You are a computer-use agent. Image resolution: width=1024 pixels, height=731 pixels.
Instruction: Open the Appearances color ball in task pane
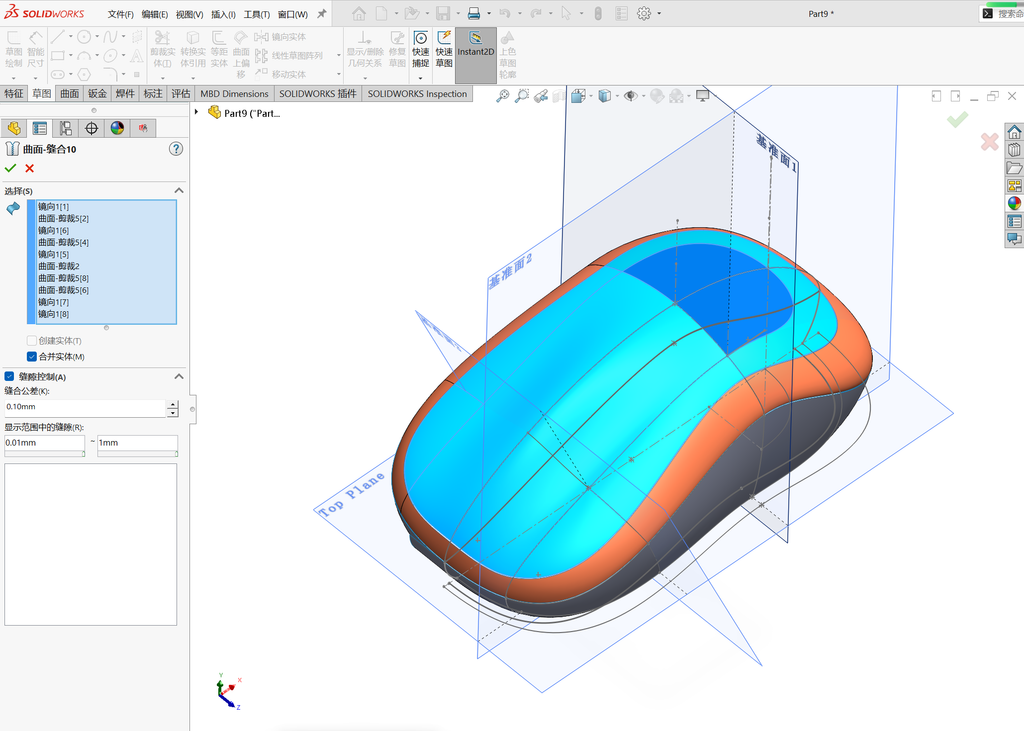(1014, 203)
